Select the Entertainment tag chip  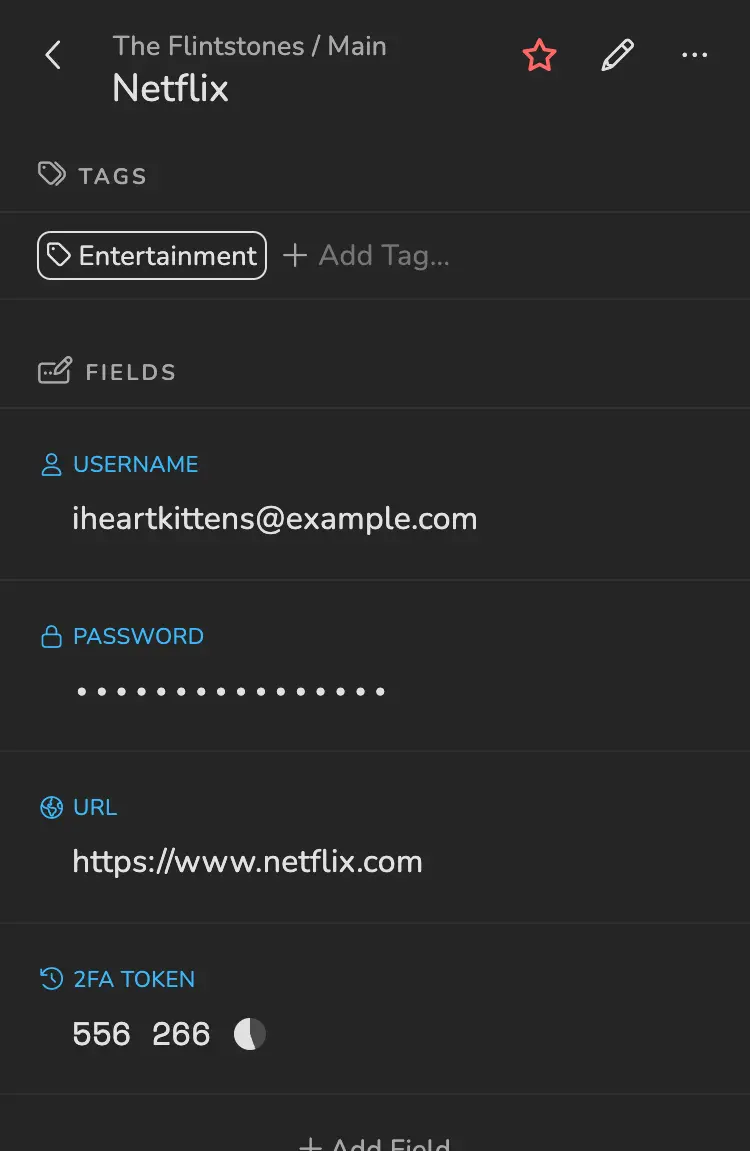[x=152, y=255]
